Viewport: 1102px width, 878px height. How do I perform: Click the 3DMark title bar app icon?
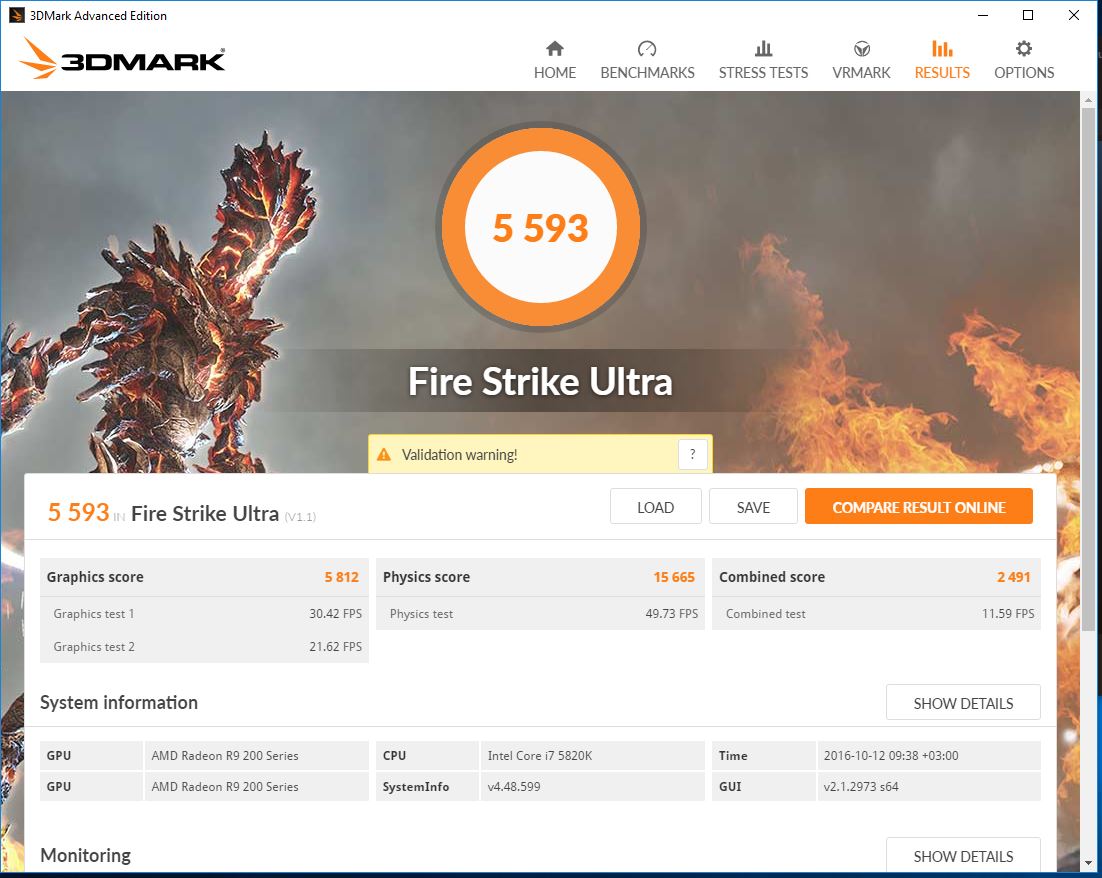(x=16, y=15)
